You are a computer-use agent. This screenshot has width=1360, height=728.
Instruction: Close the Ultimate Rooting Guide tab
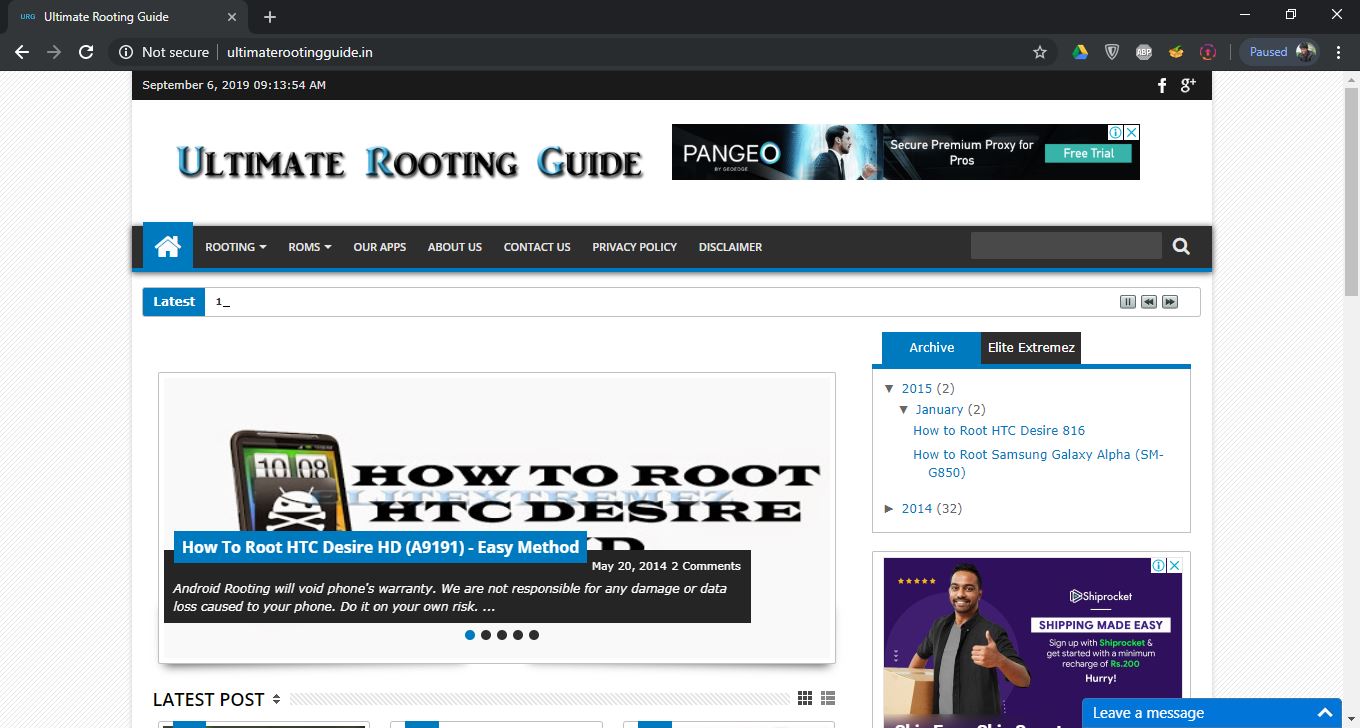[x=232, y=17]
